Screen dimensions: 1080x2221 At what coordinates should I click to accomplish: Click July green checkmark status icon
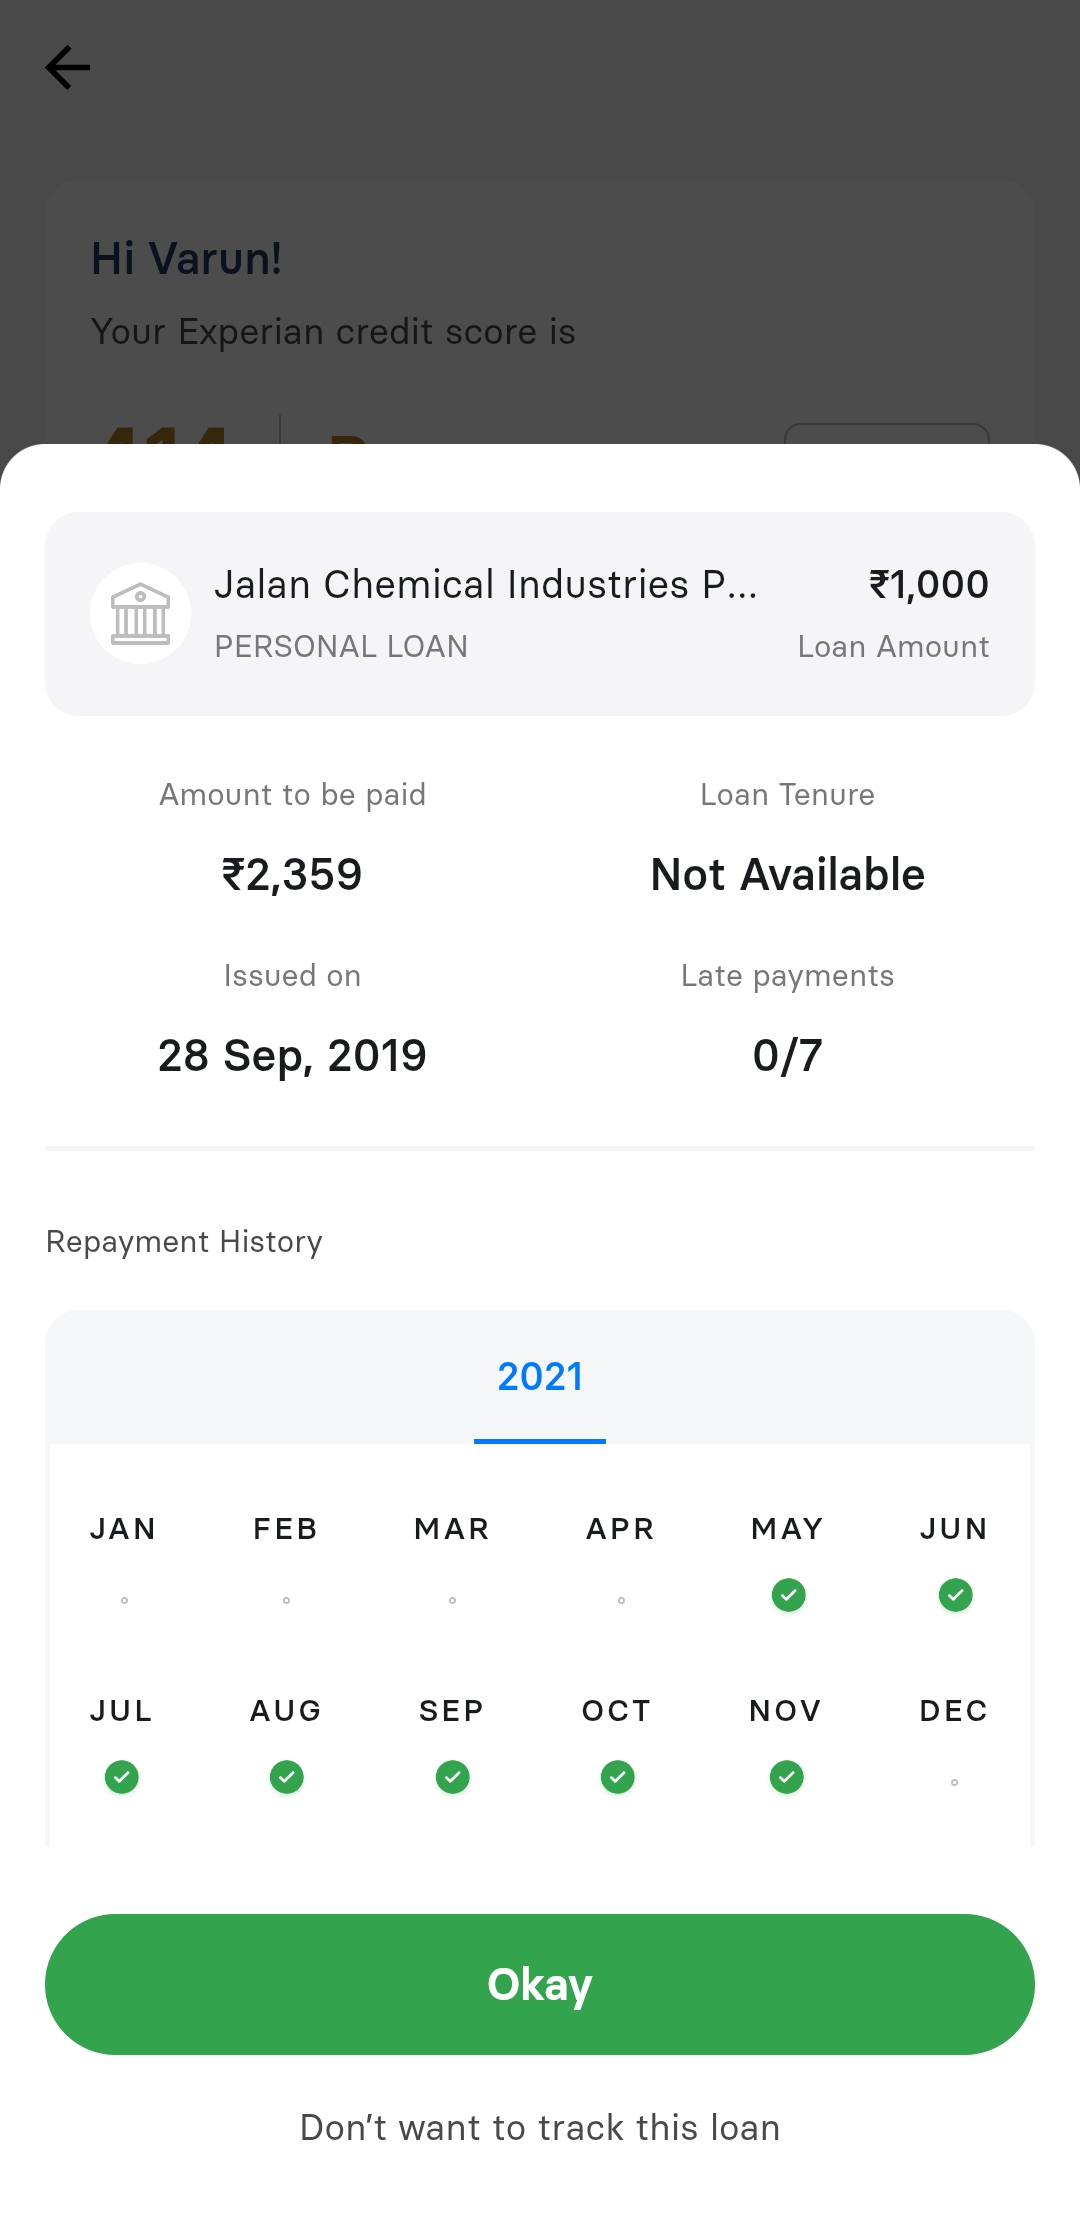coord(122,1777)
